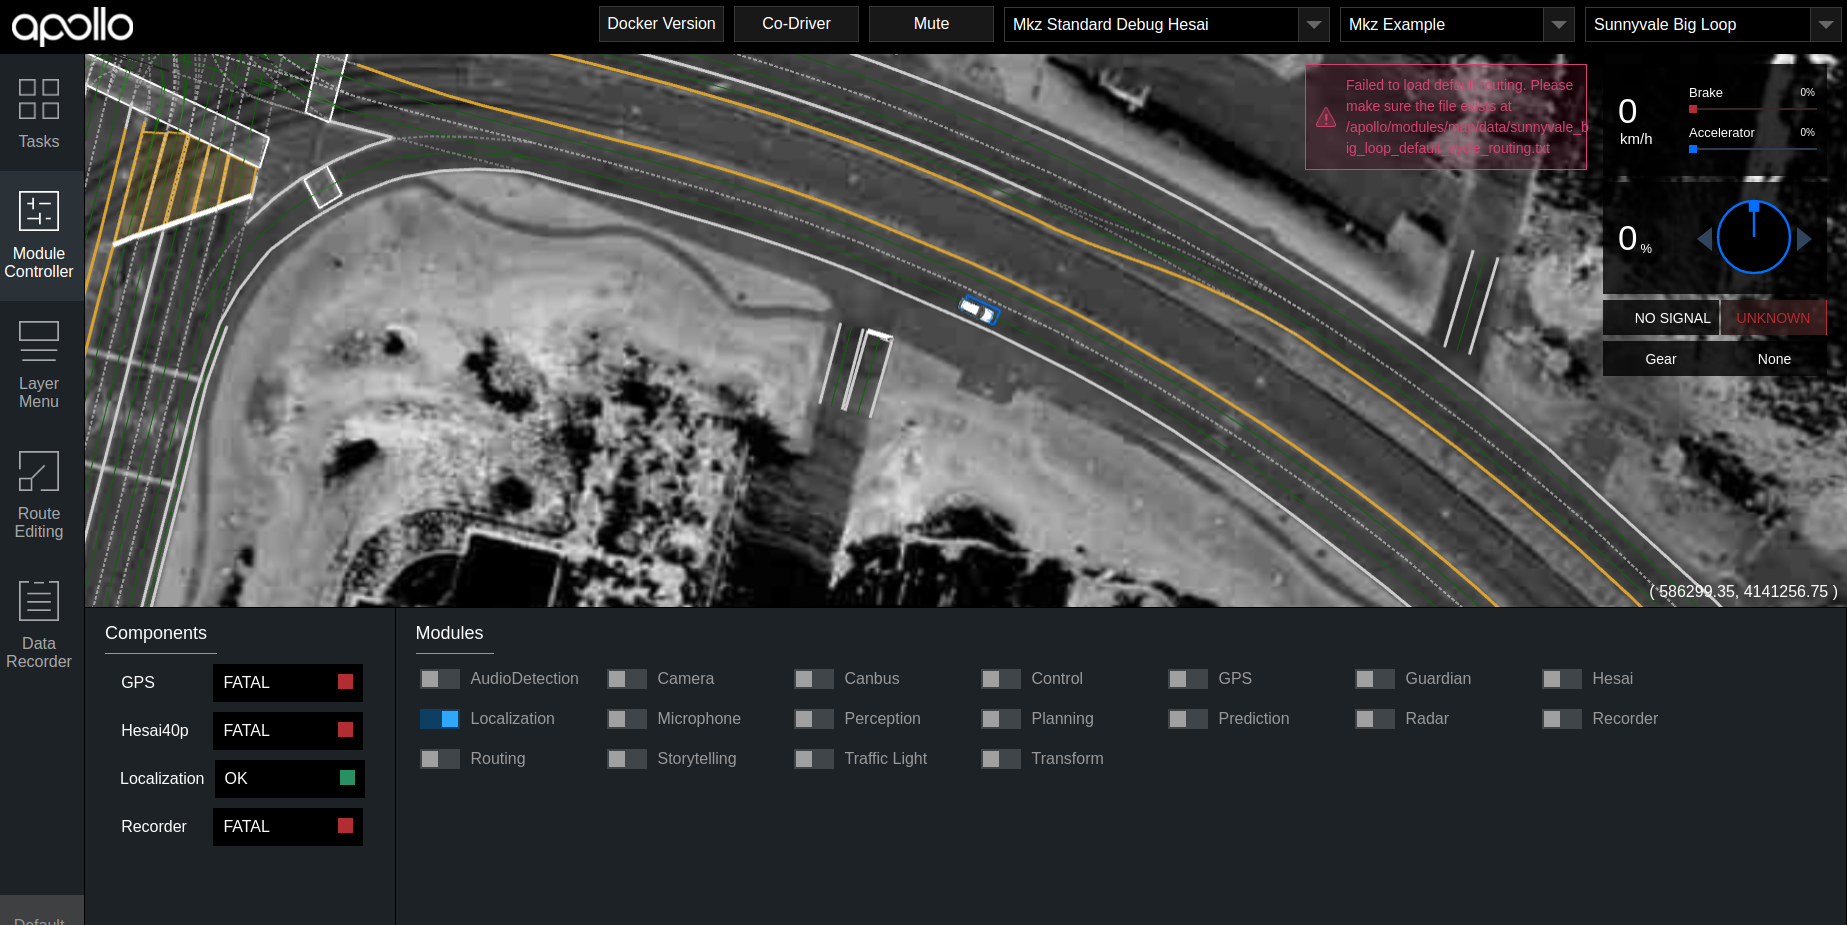Image resolution: width=1847 pixels, height=925 pixels.
Task: Enable the Prediction module toggle
Action: coord(1188,719)
